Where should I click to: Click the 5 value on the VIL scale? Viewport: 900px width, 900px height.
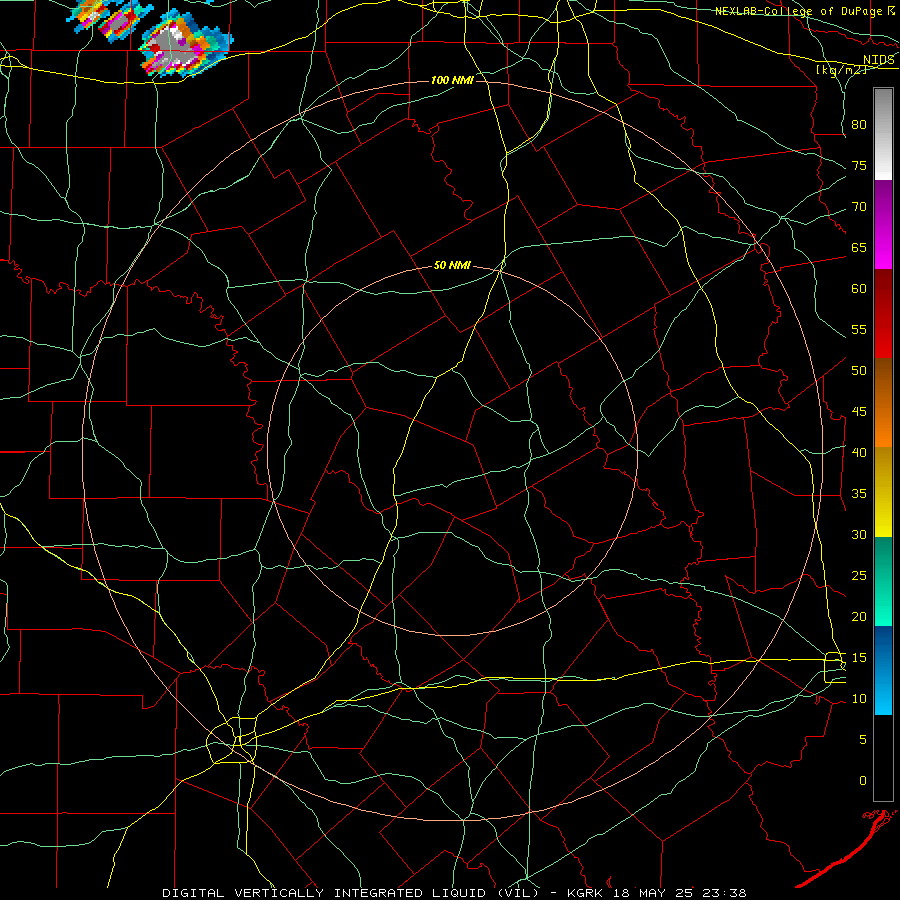click(863, 740)
